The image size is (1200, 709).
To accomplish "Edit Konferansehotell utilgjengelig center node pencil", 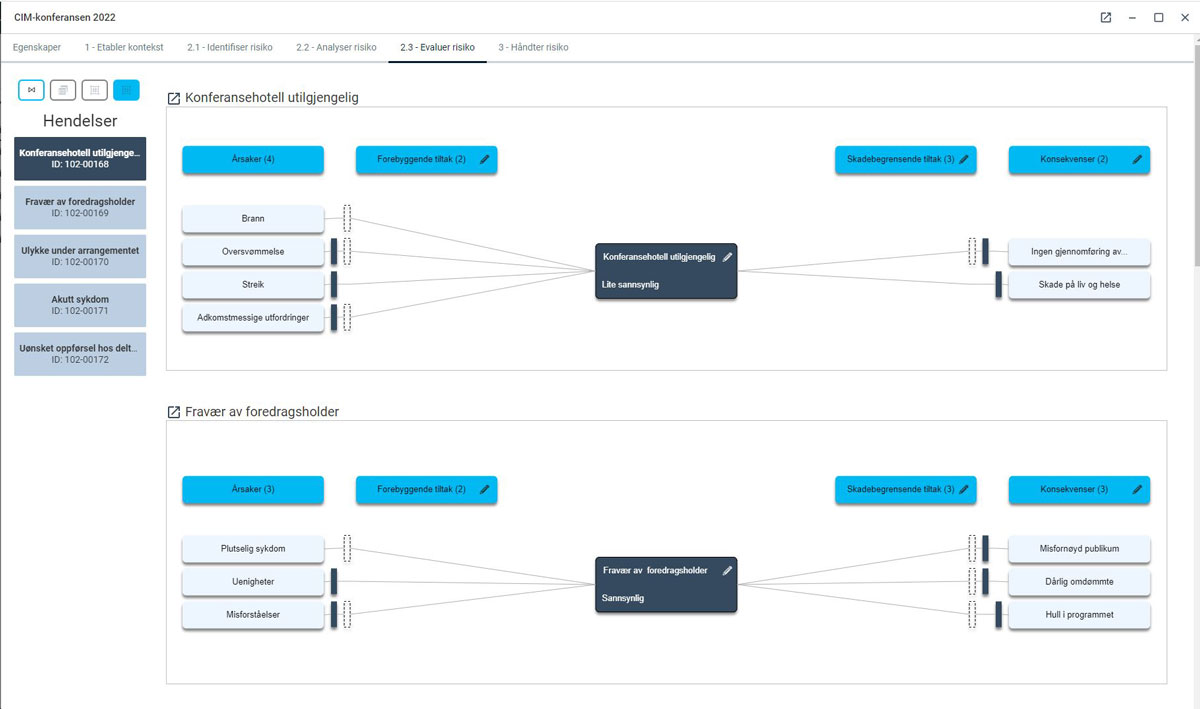I will [x=728, y=257].
